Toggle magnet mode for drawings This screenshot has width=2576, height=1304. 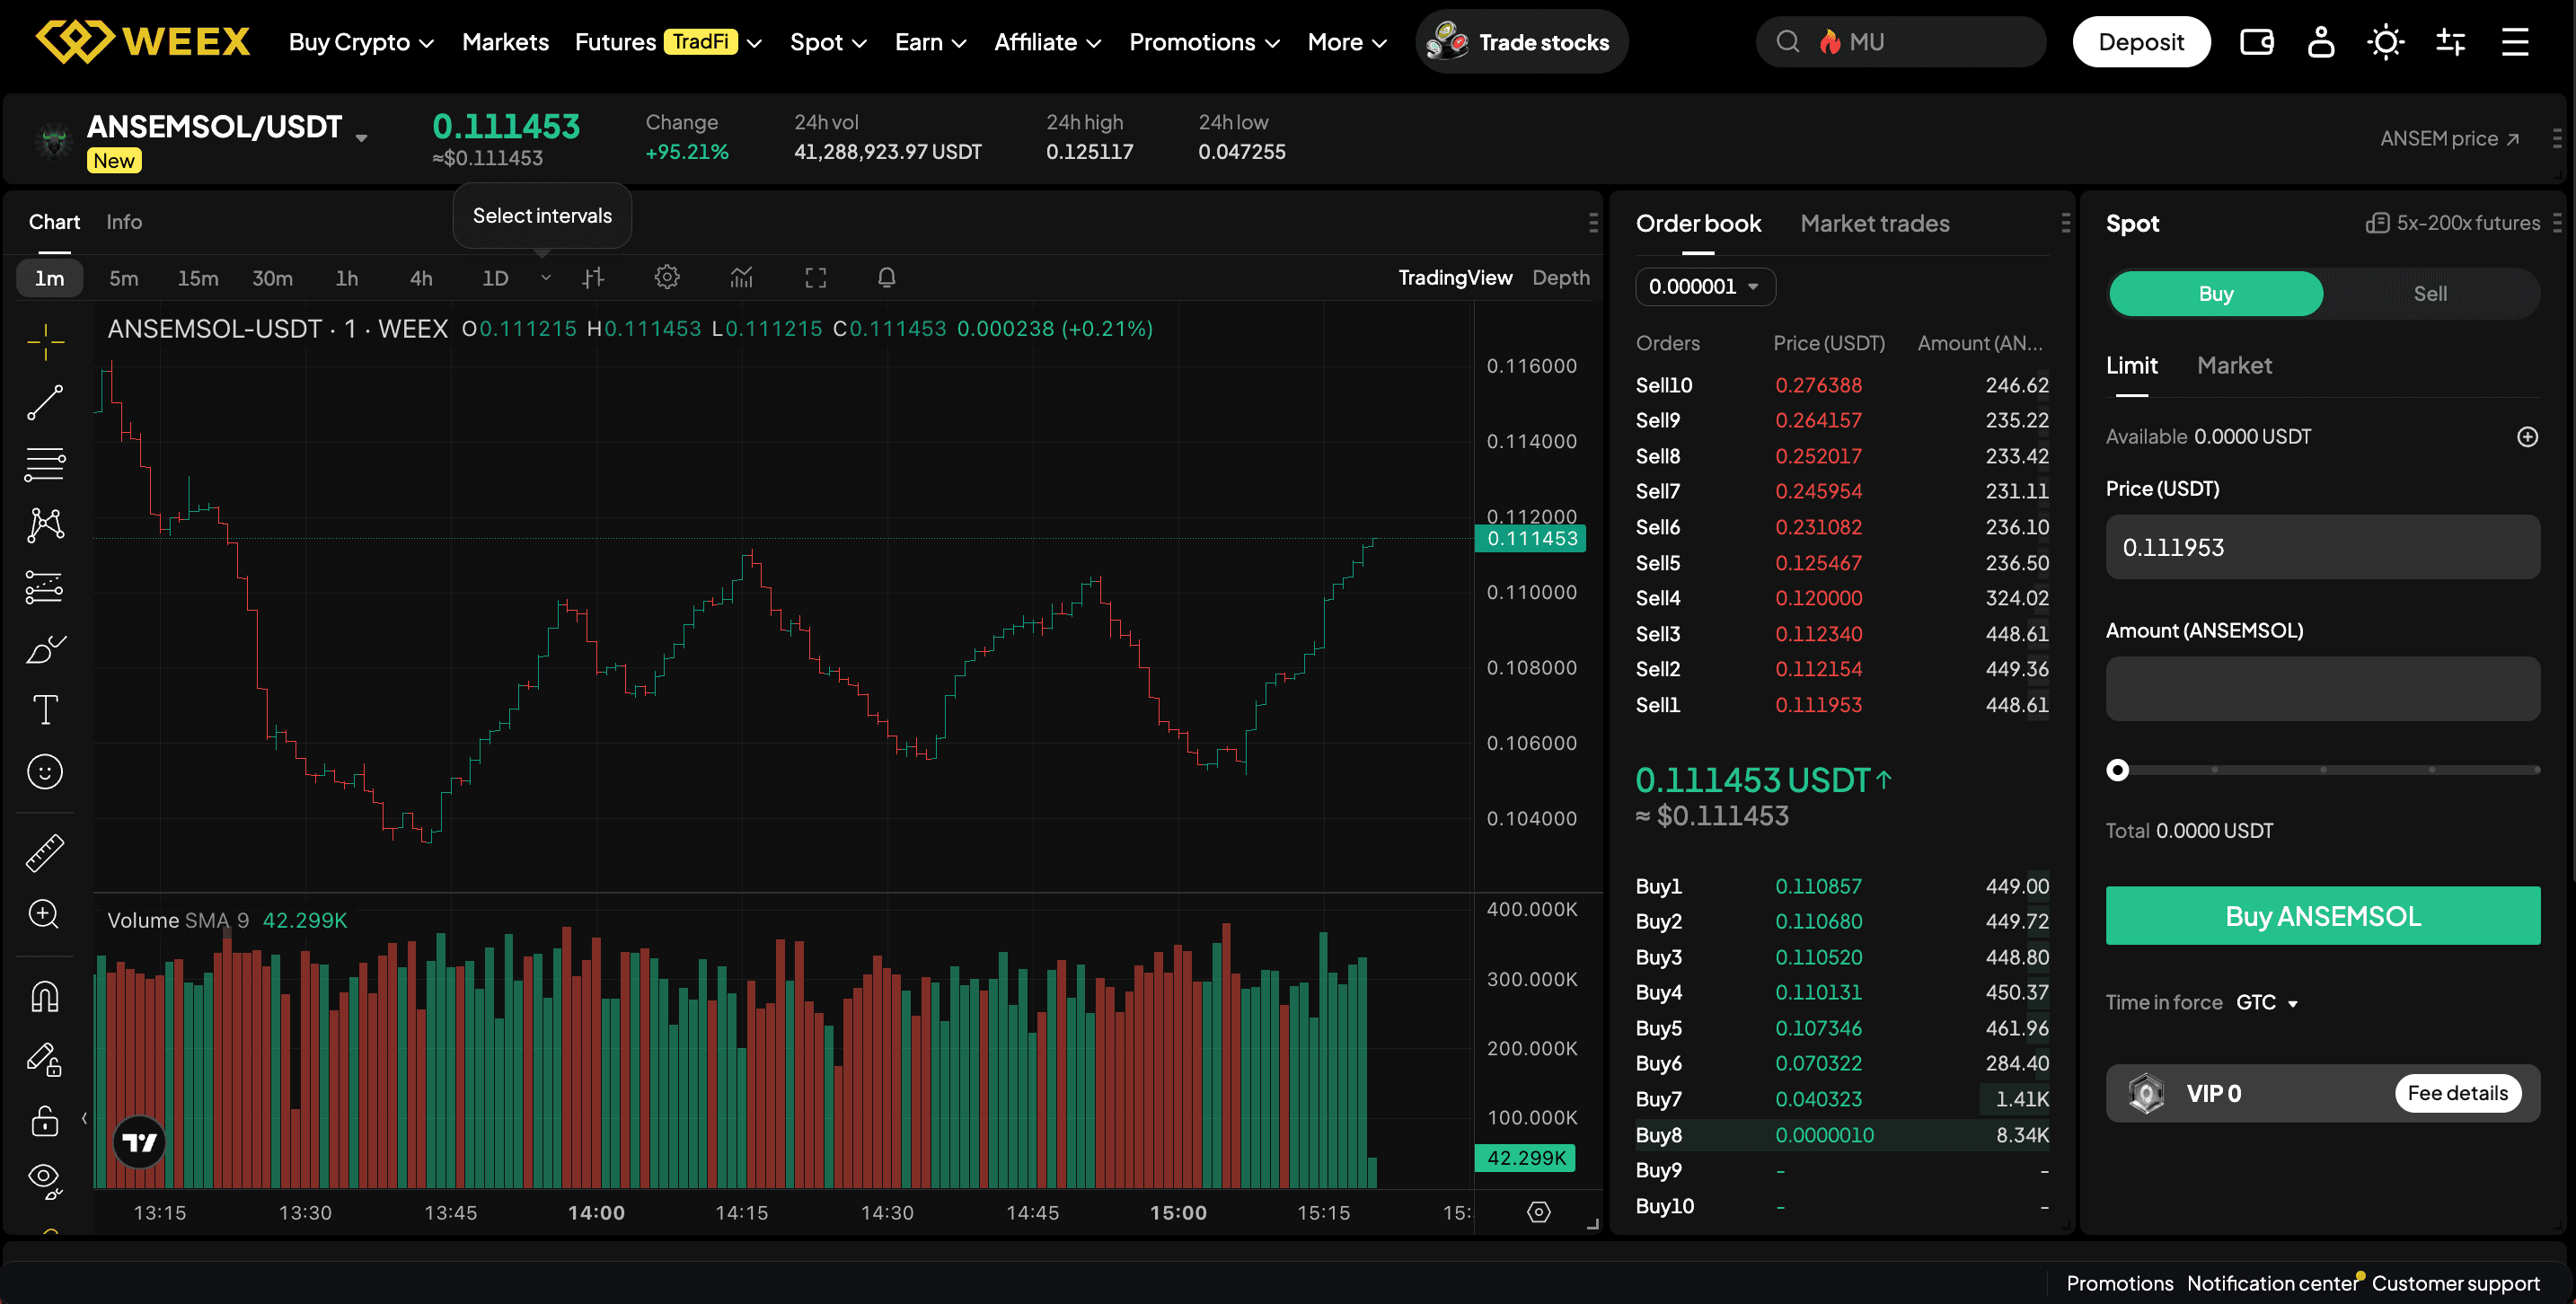(45, 996)
